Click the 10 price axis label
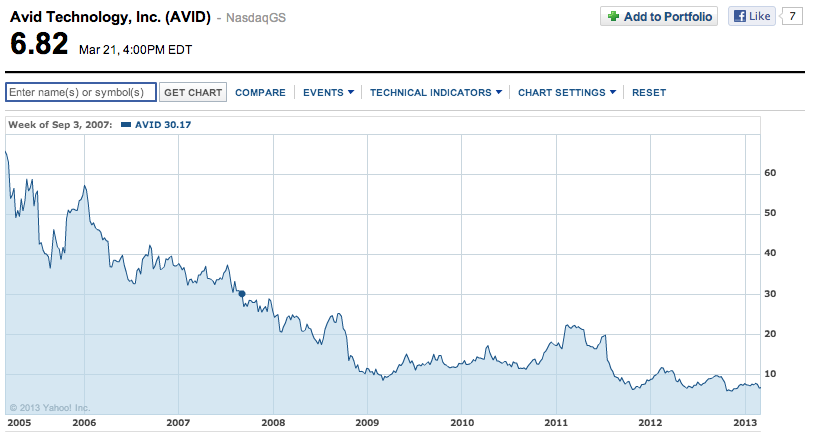Screen dimensions: 814x432 [770, 374]
